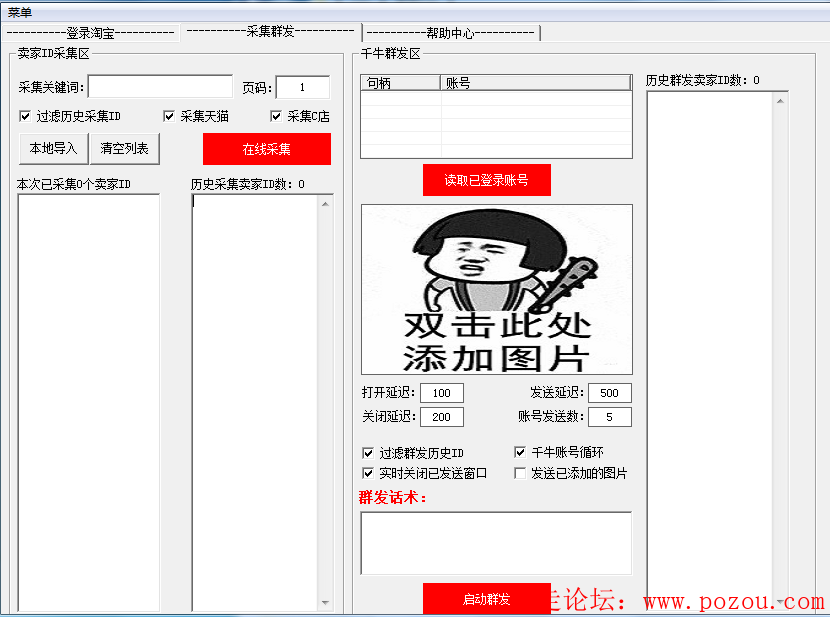Viewport: 830px width, 617px height.
Task: Start collecting with the 在线采集 button
Action: coord(267,149)
